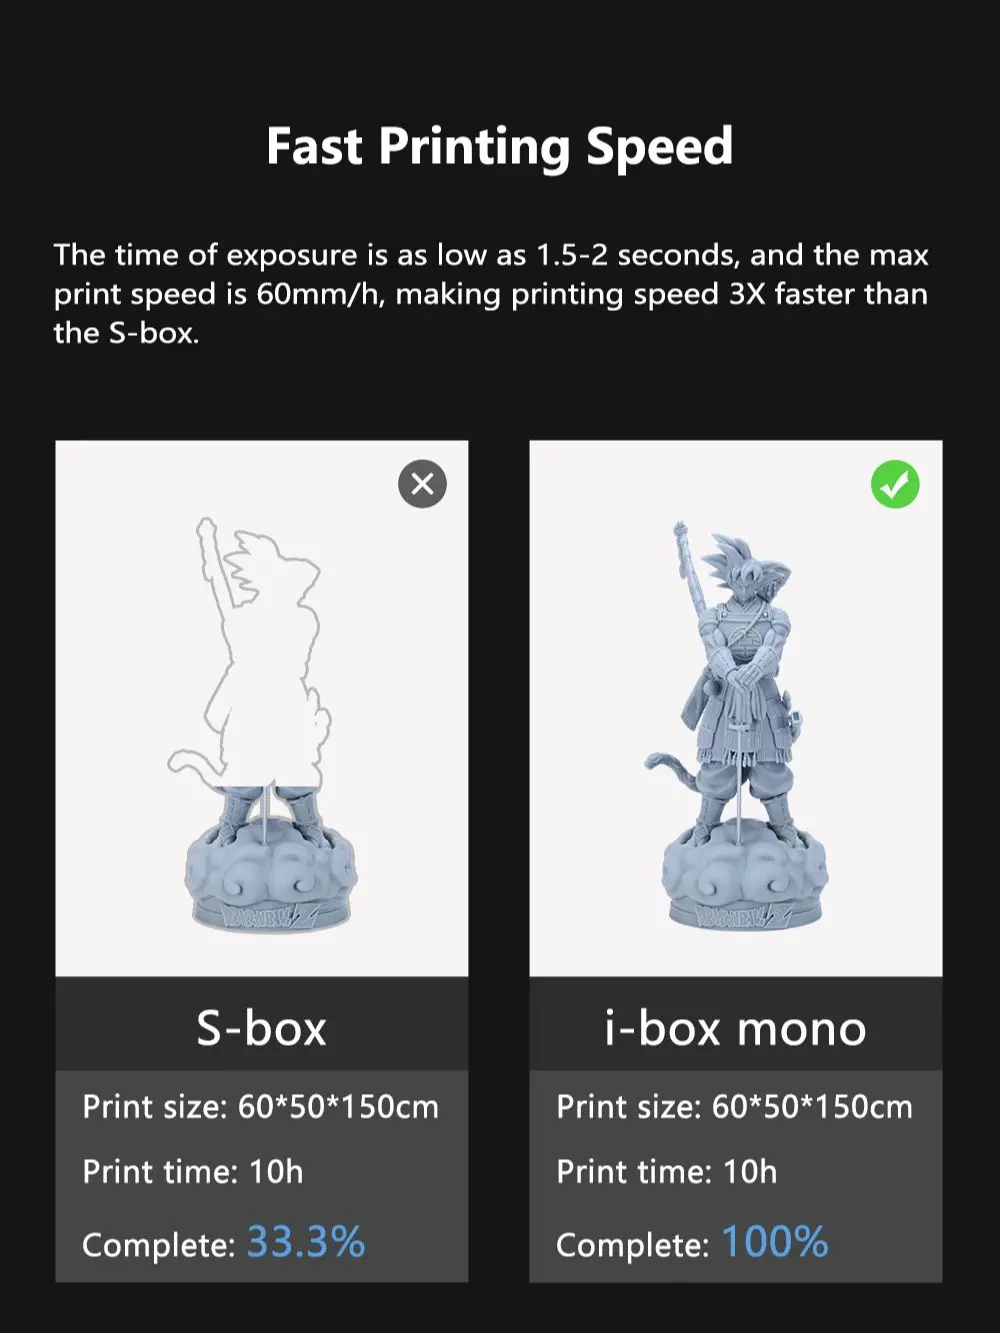Click the green checkmark icon on i-box mono card
Viewport: 1000px width, 1333px height.
[x=895, y=484]
